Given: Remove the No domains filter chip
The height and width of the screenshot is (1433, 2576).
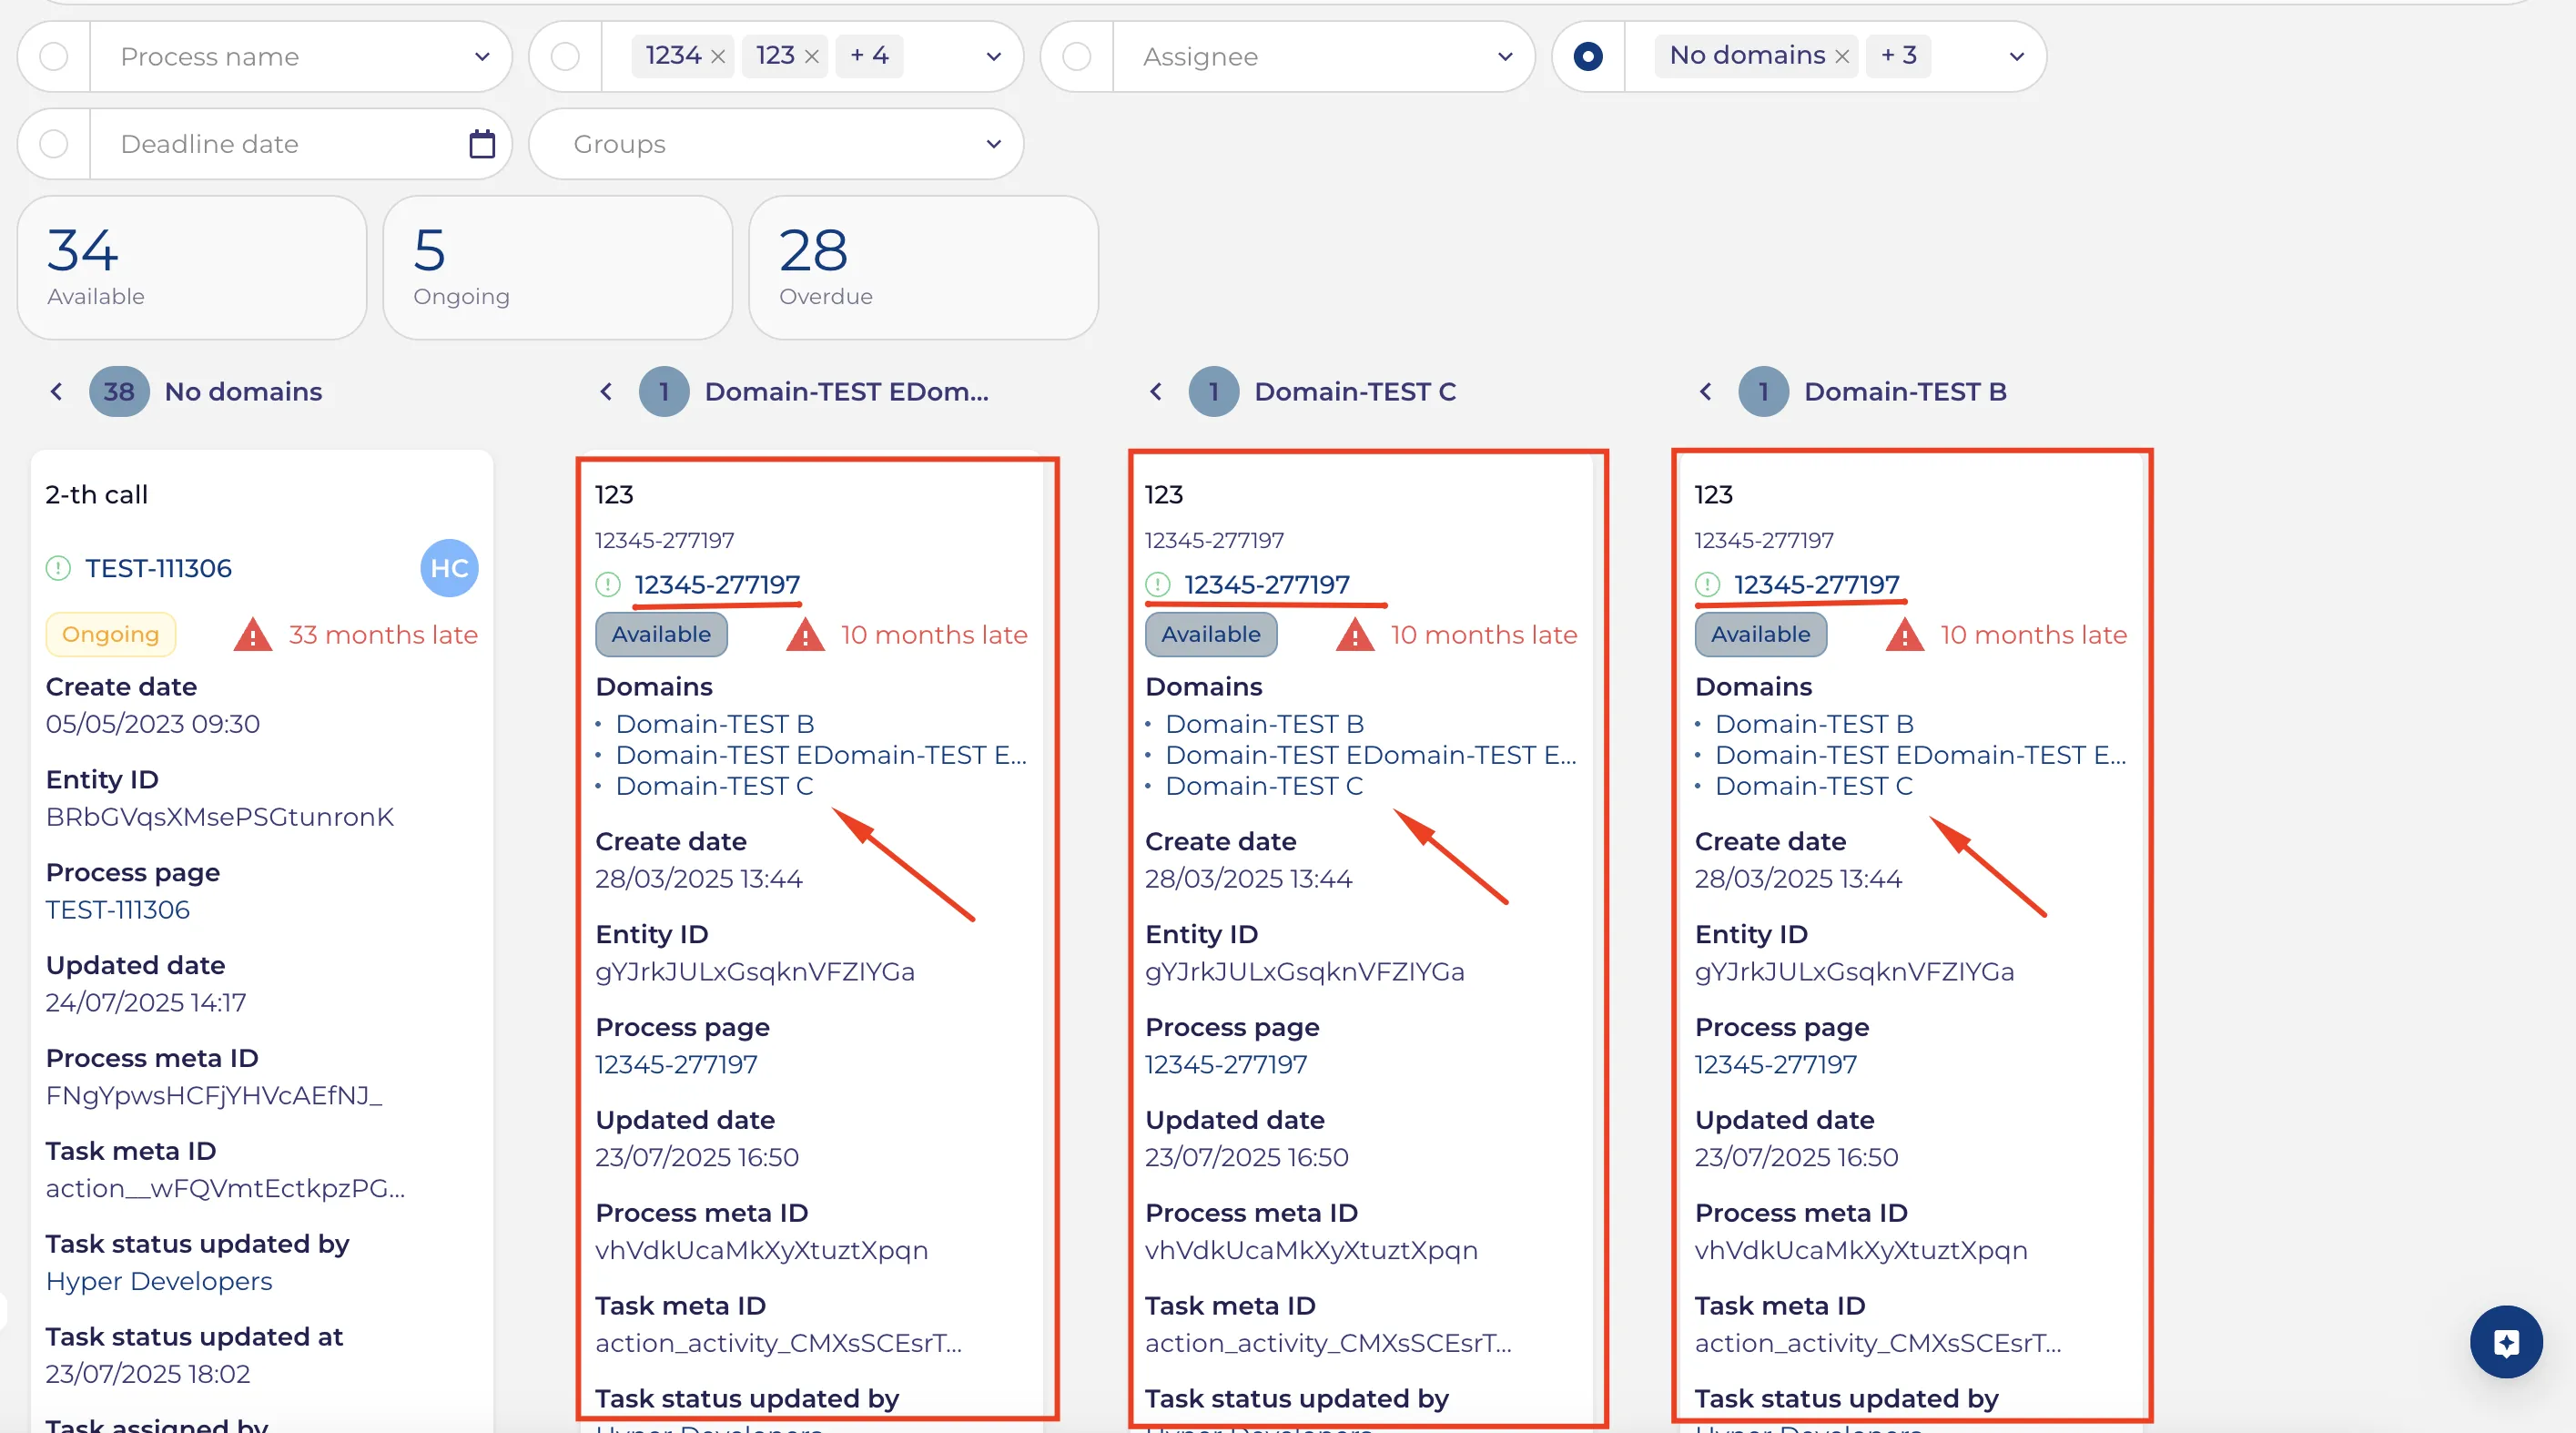Looking at the screenshot, I should 1842,57.
